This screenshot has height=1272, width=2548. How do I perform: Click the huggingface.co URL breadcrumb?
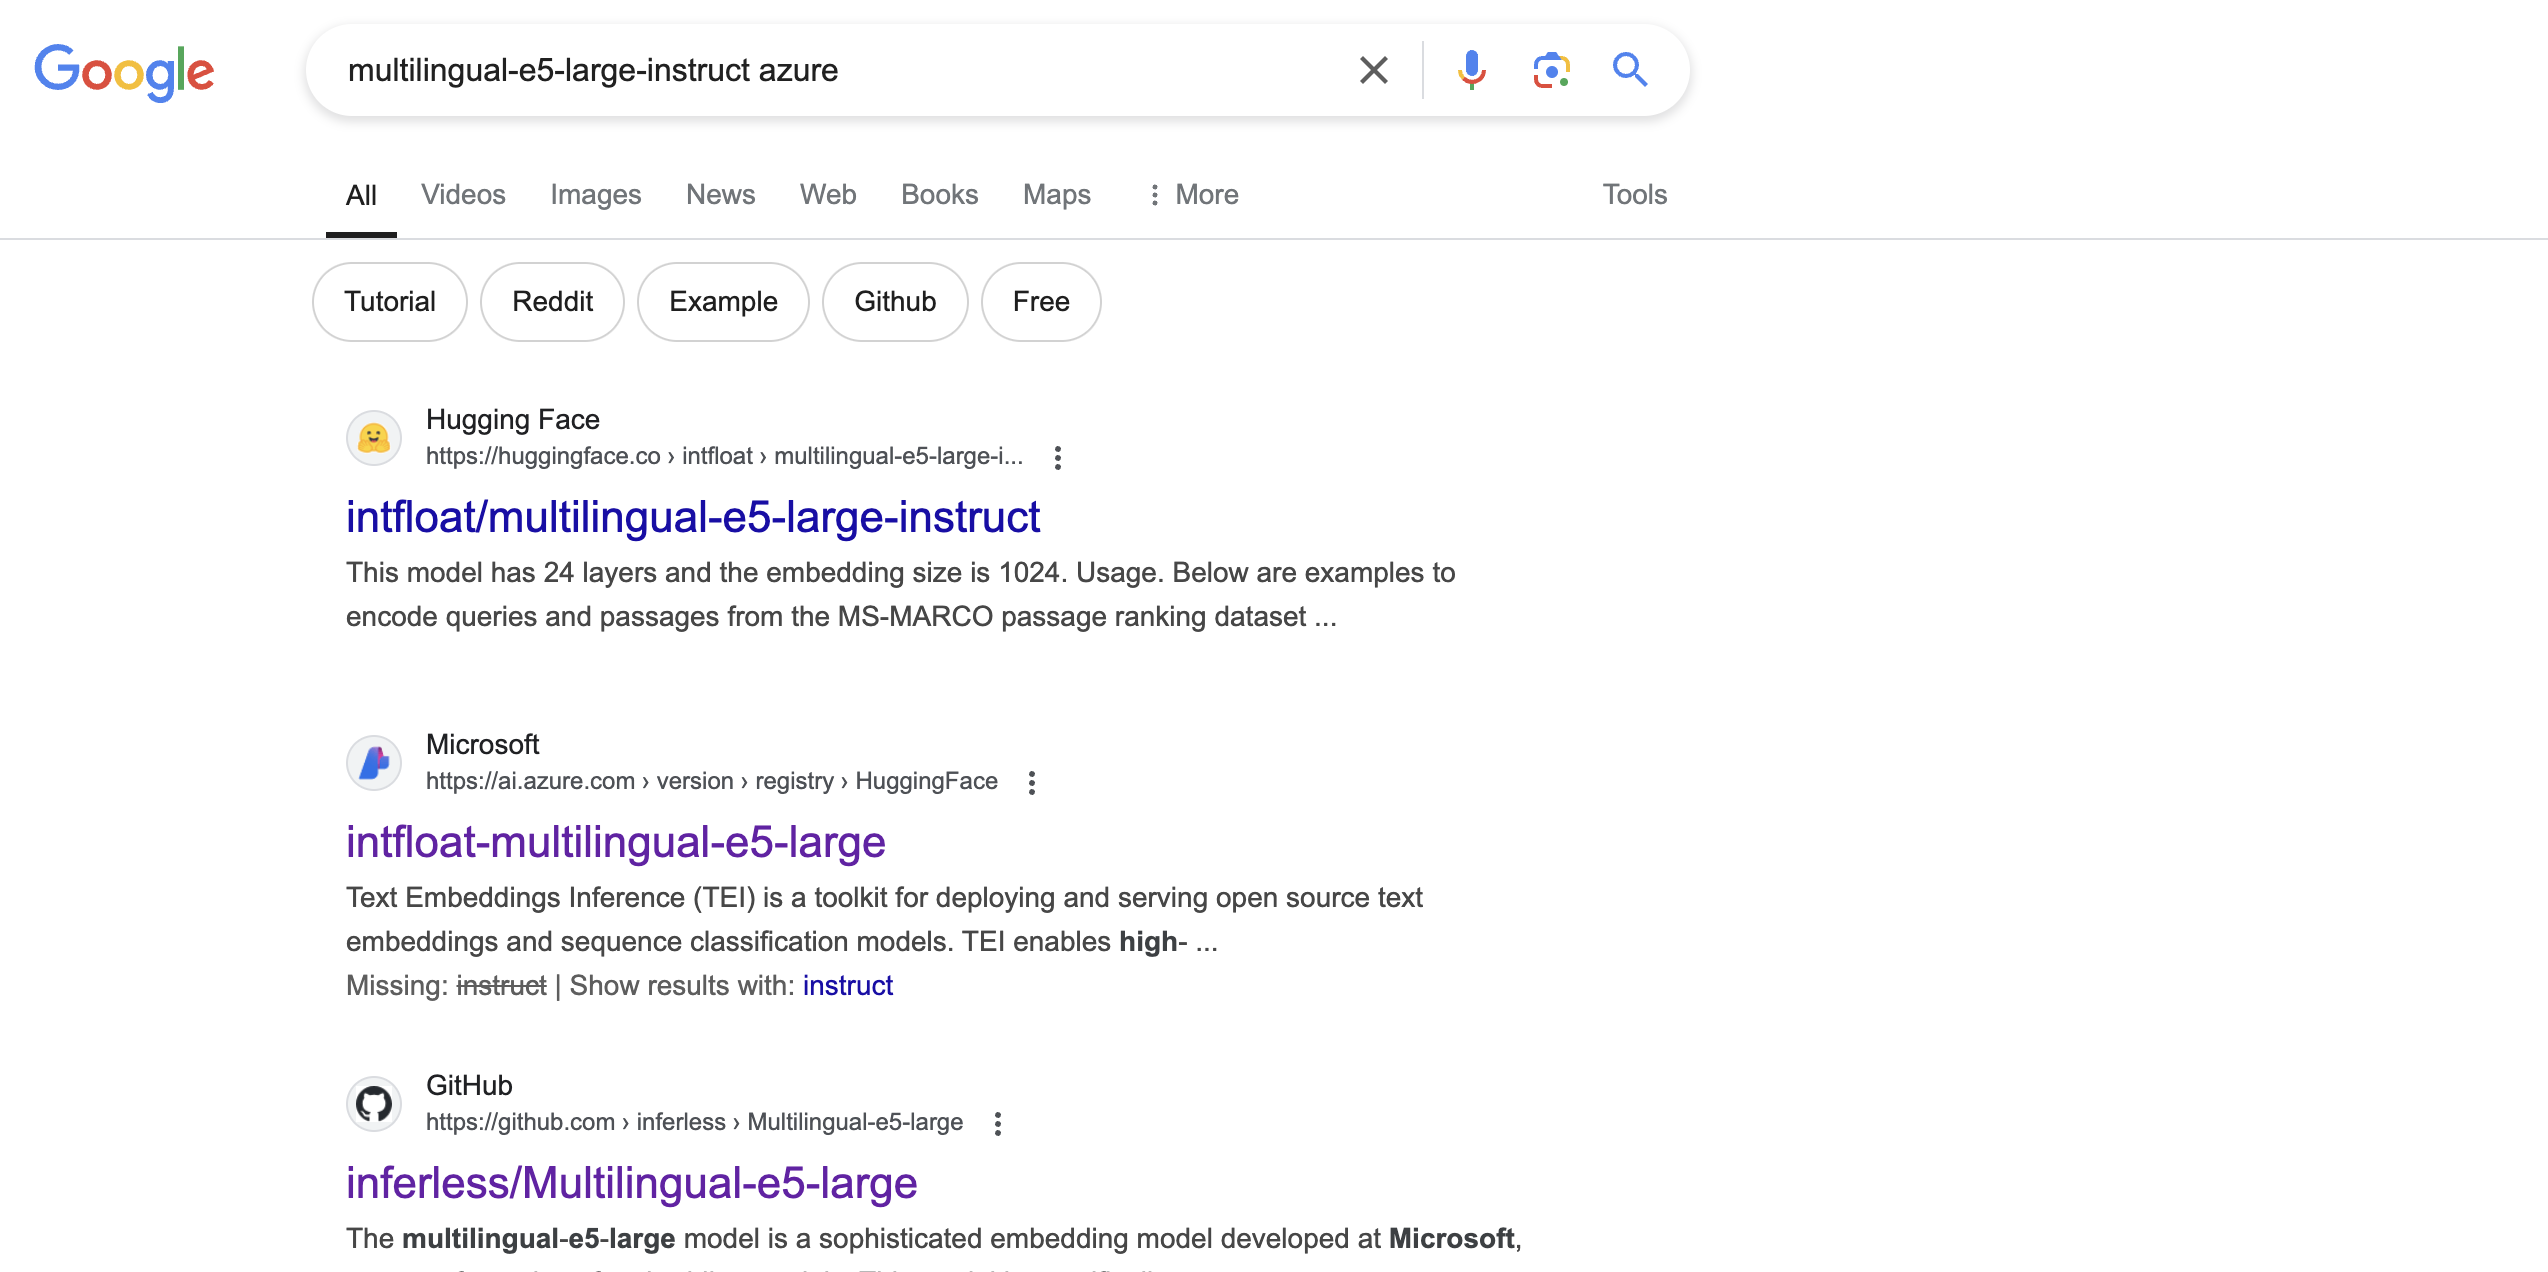pos(724,456)
